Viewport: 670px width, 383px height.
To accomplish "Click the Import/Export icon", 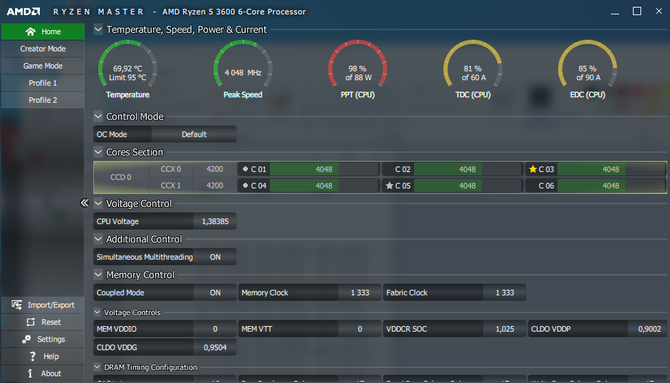I will pyautogui.click(x=17, y=305).
